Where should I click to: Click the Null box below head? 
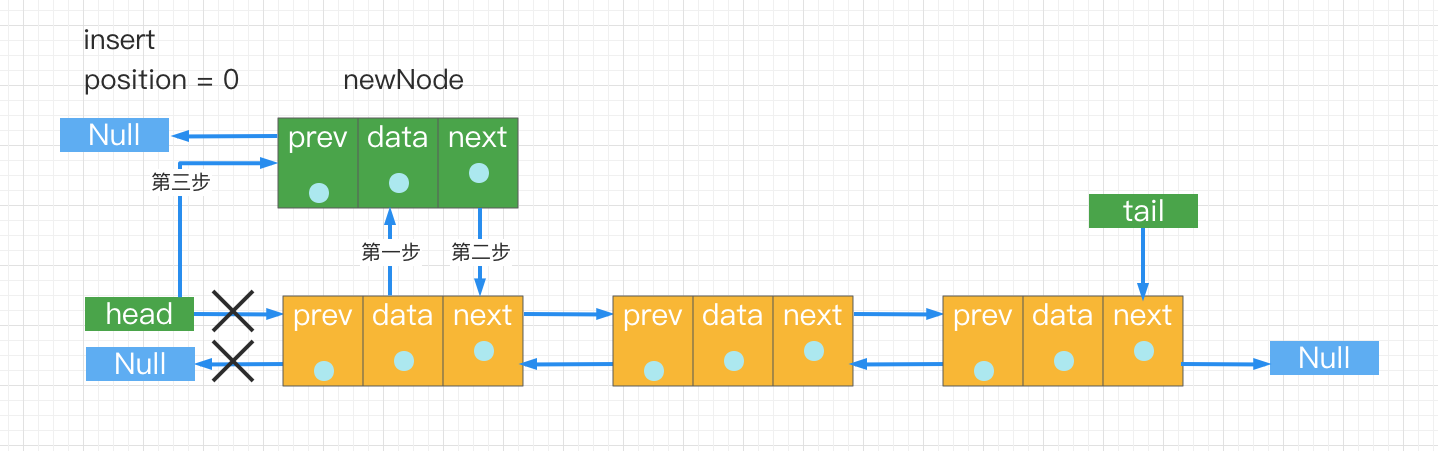[x=140, y=363]
